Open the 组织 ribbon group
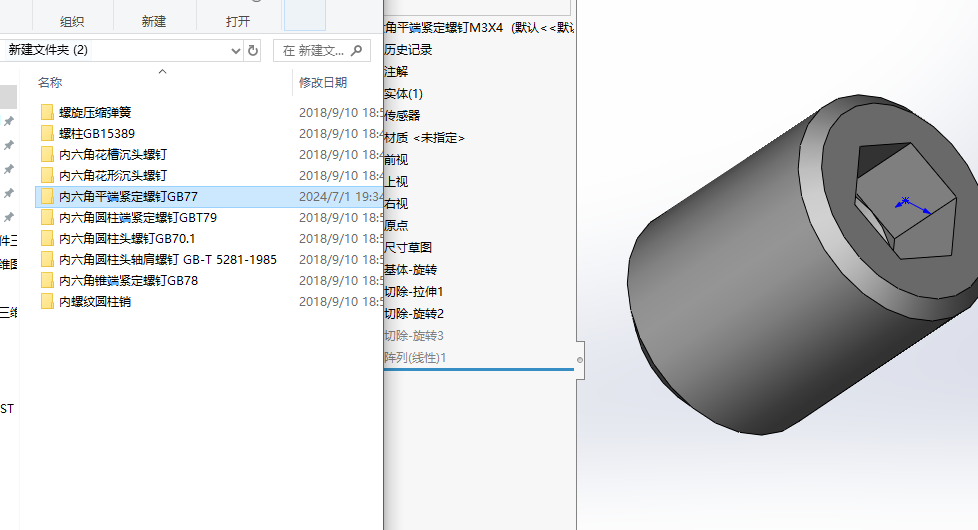 [x=72, y=22]
